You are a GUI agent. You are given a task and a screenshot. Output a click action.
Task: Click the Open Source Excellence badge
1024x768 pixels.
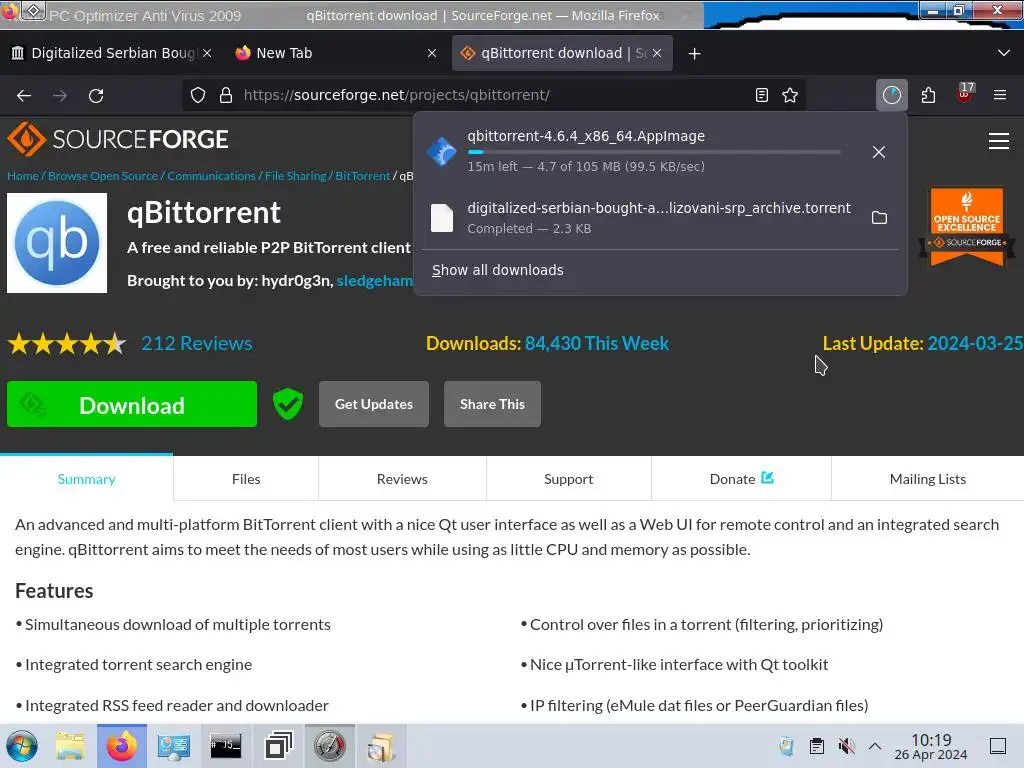967,226
